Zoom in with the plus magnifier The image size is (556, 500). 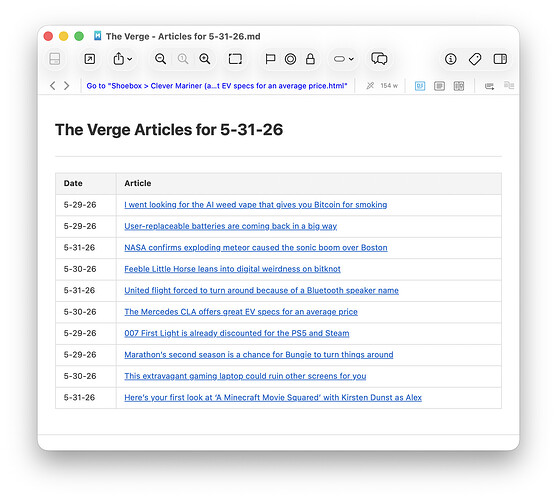[x=205, y=59]
